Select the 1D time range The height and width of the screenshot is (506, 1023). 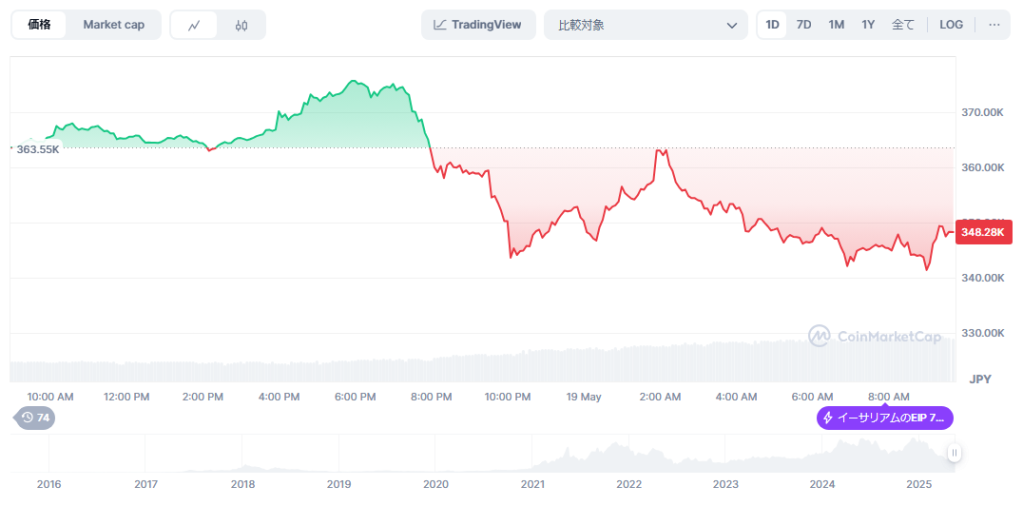(x=772, y=25)
